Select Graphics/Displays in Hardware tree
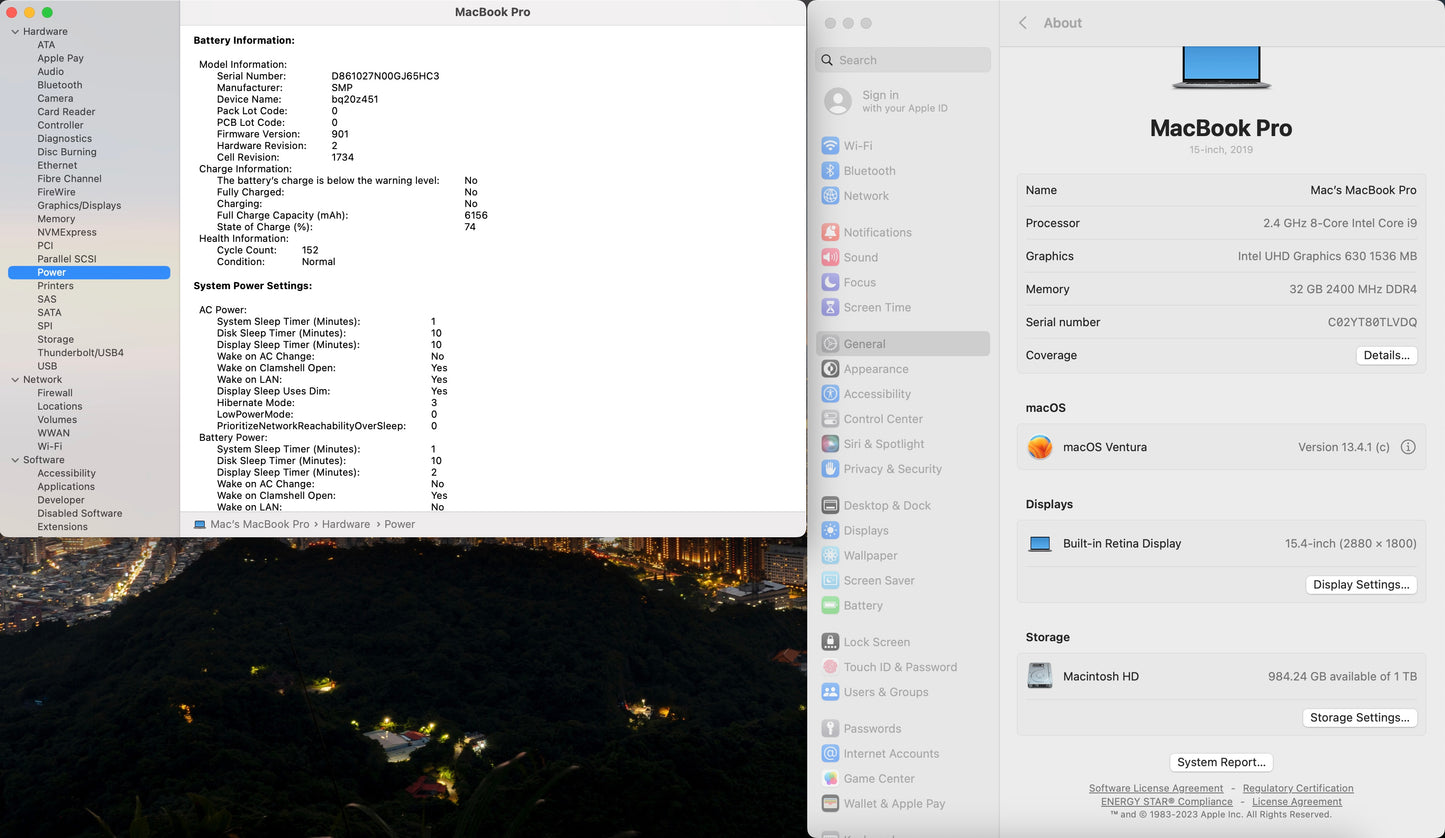This screenshot has height=838, width=1445. [x=79, y=206]
